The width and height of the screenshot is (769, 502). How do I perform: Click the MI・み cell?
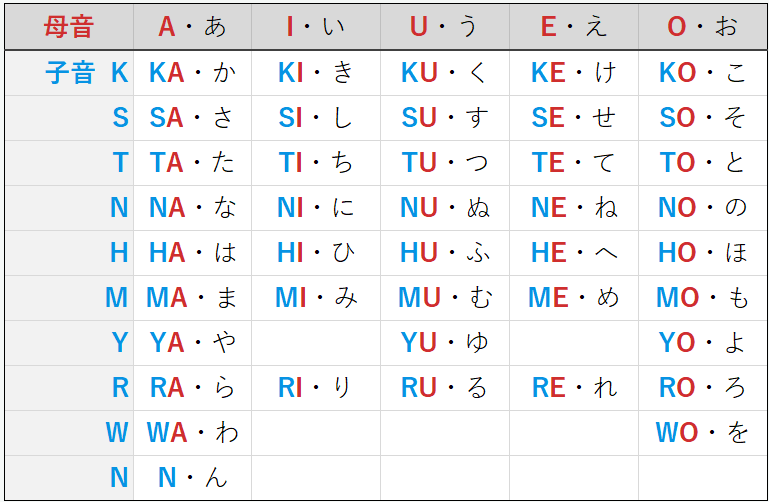pyautogui.click(x=316, y=298)
